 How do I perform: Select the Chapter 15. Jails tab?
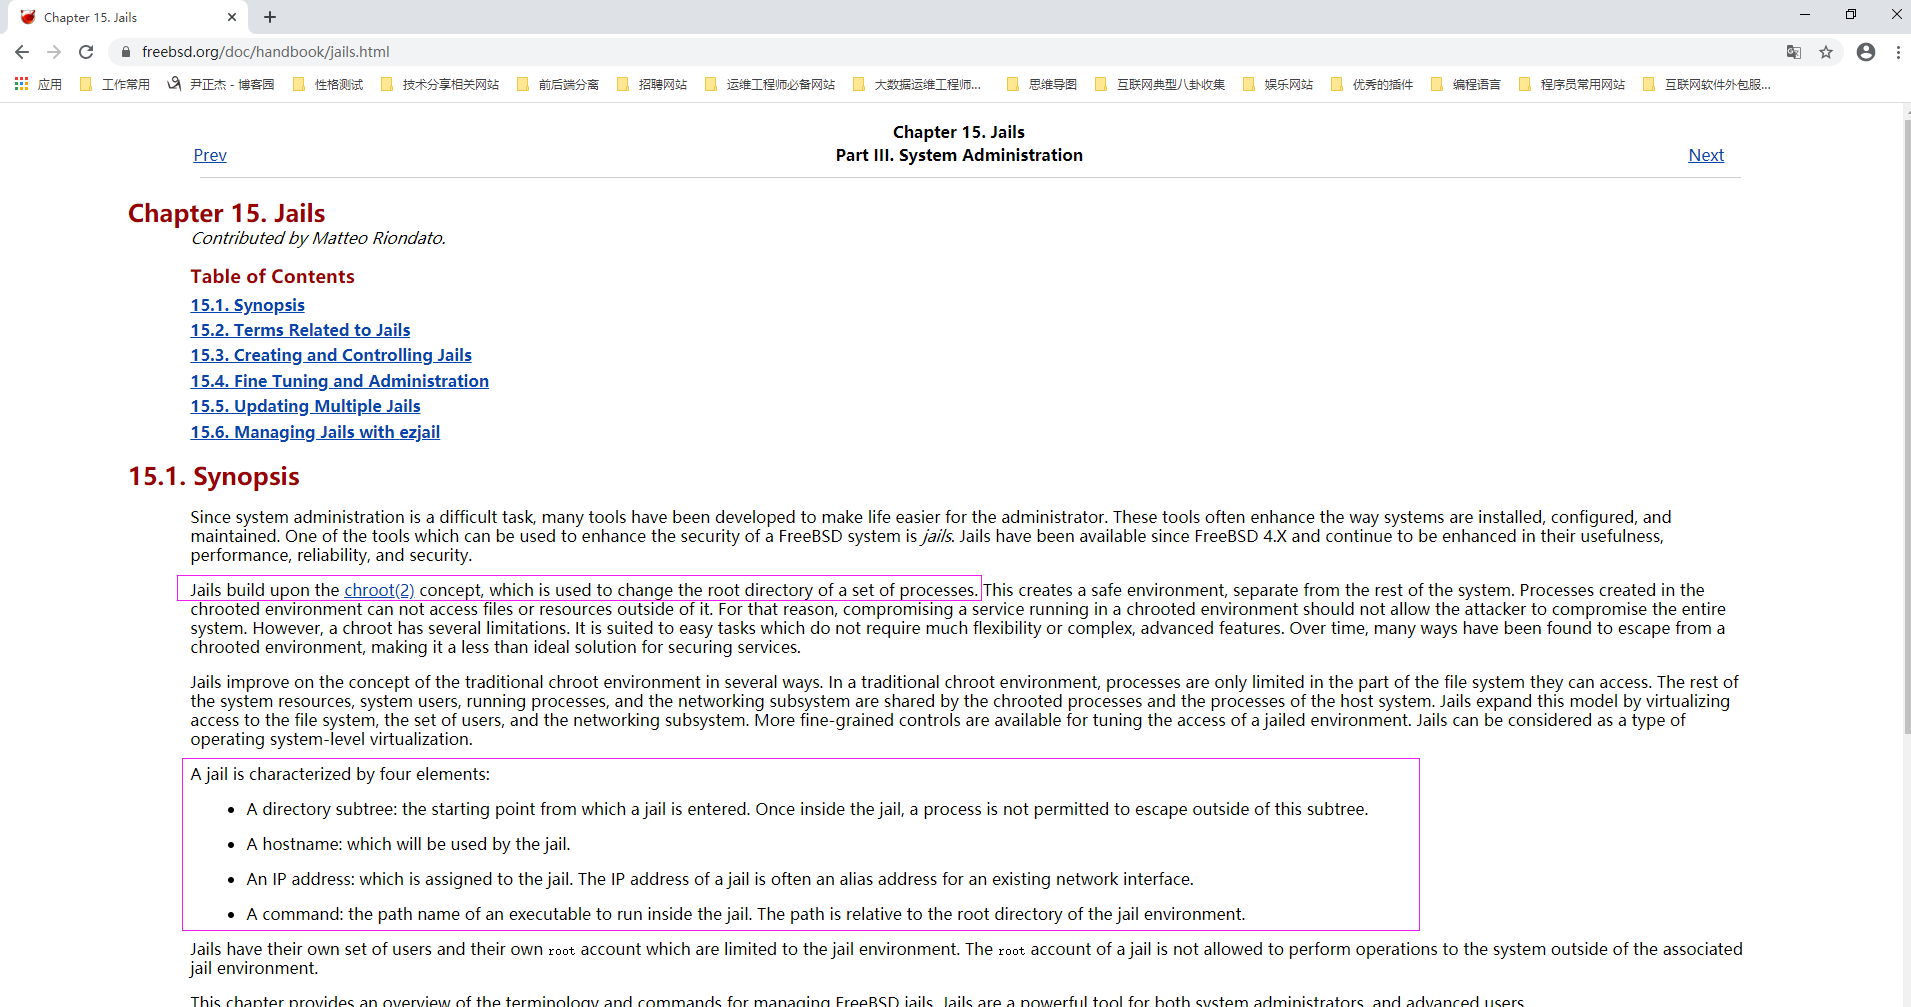point(110,17)
